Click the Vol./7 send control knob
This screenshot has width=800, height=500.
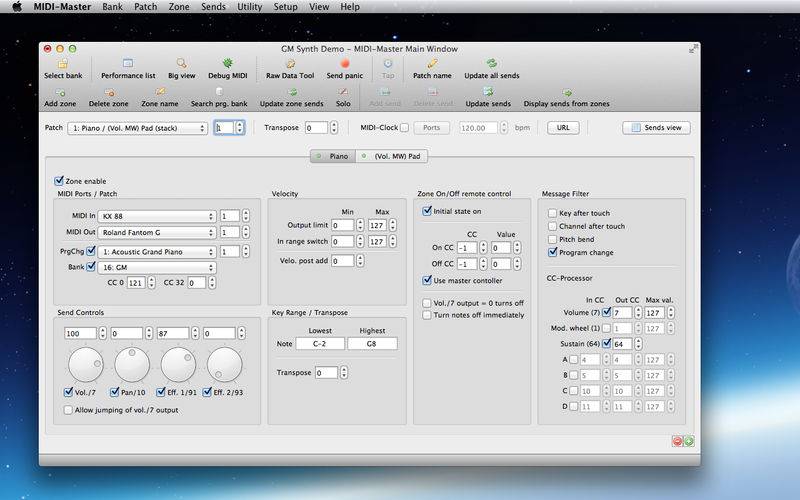pos(84,365)
